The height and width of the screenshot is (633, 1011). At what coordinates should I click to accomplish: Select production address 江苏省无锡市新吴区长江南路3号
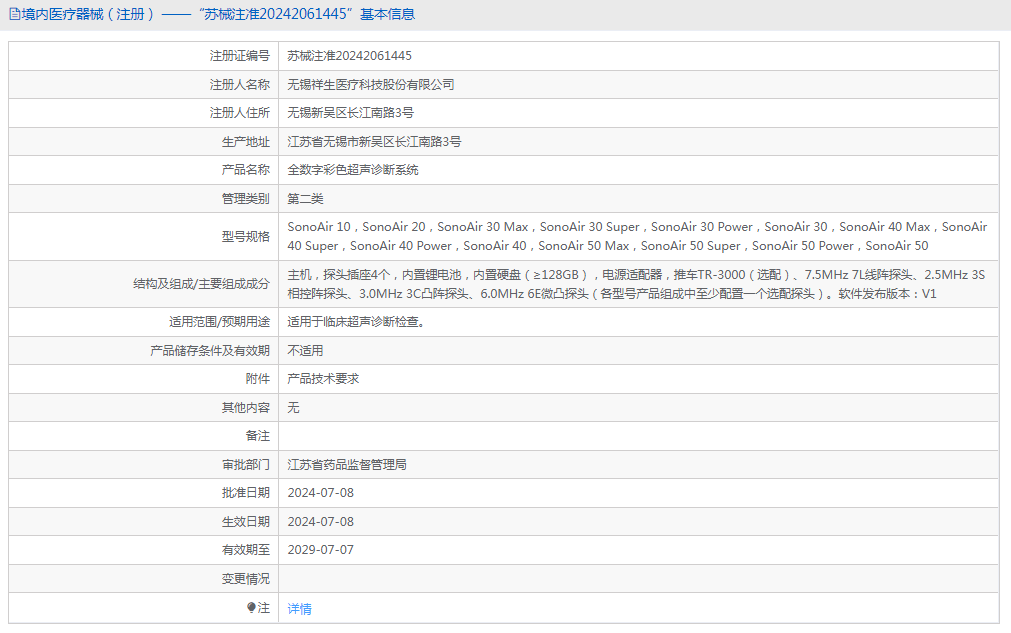[x=374, y=142]
